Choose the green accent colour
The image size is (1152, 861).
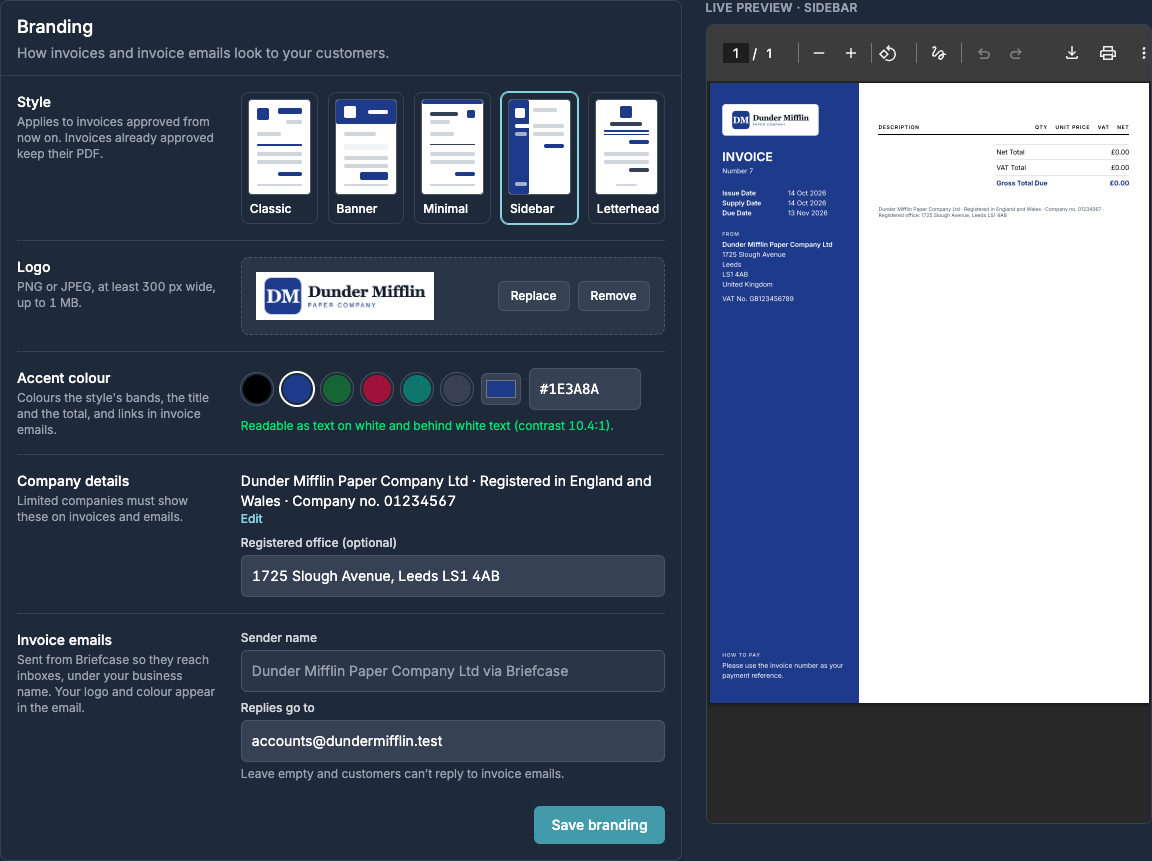coord(337,389)
